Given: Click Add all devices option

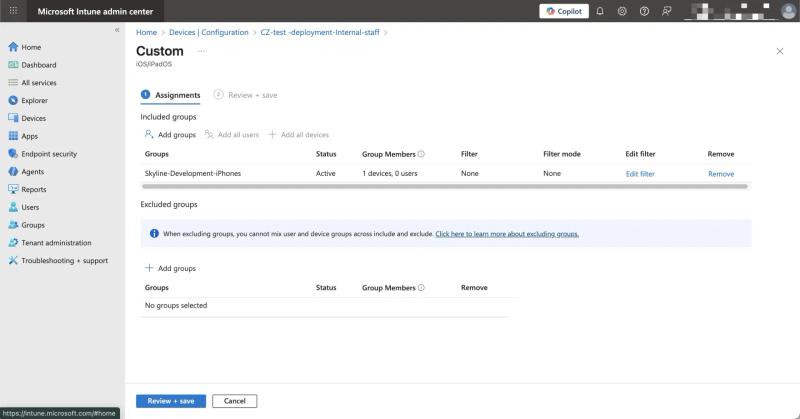Looking at the screenshot, I should 299,135.
